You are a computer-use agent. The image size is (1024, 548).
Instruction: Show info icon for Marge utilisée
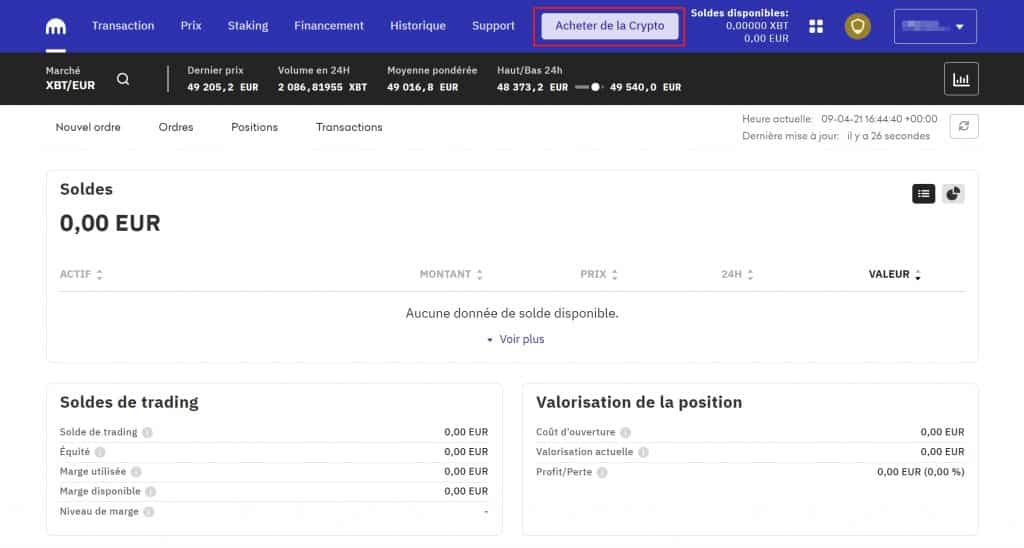[x=136, y=472]
